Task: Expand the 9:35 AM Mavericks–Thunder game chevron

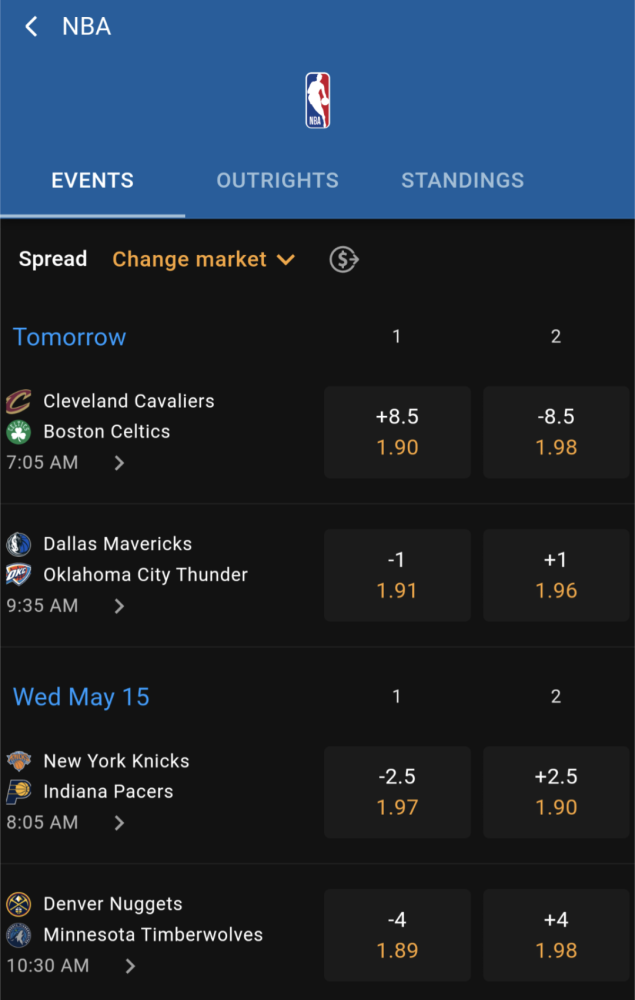Action: 119,606
